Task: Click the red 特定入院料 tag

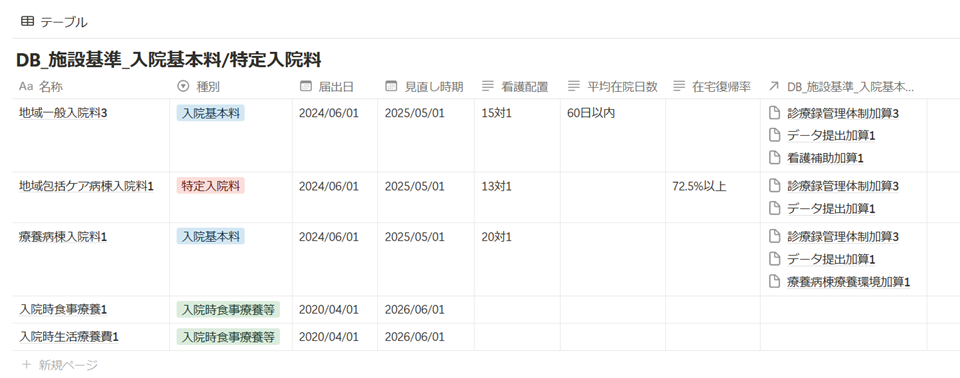Action: coord(211,186)
